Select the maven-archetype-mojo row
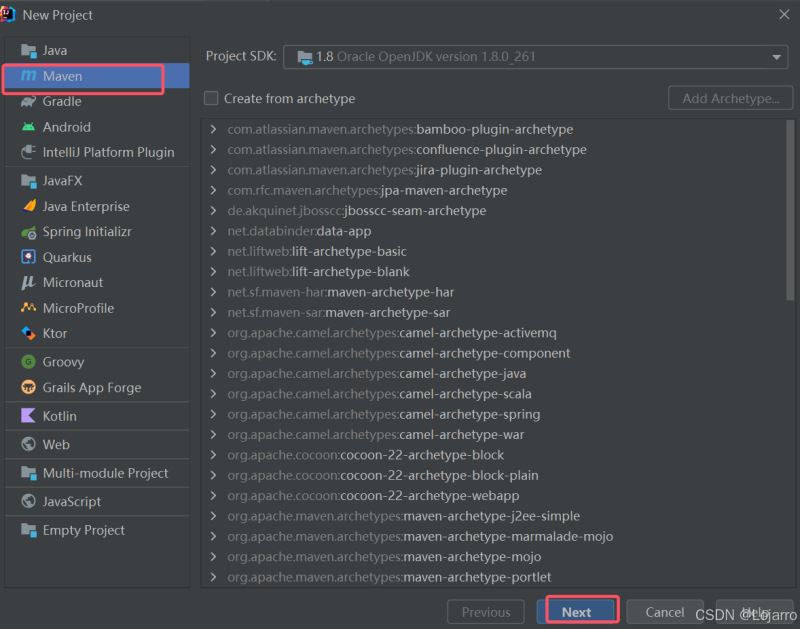The height and width of the screenshot is (629, 800). pos(494,557)
